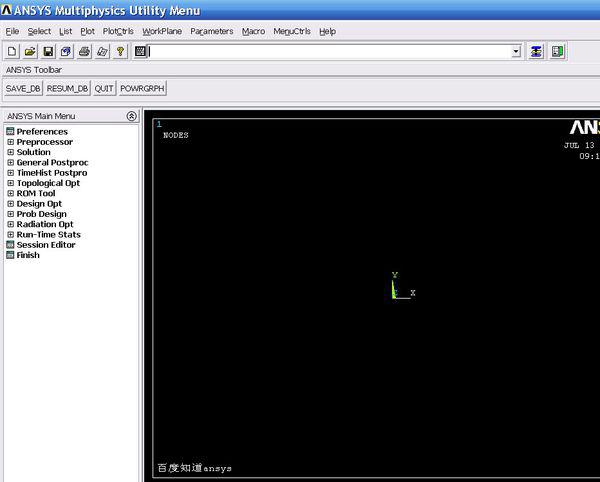Click inside the command input field
Viewport: 600px width, 482px height.
(x=330, y=51)
